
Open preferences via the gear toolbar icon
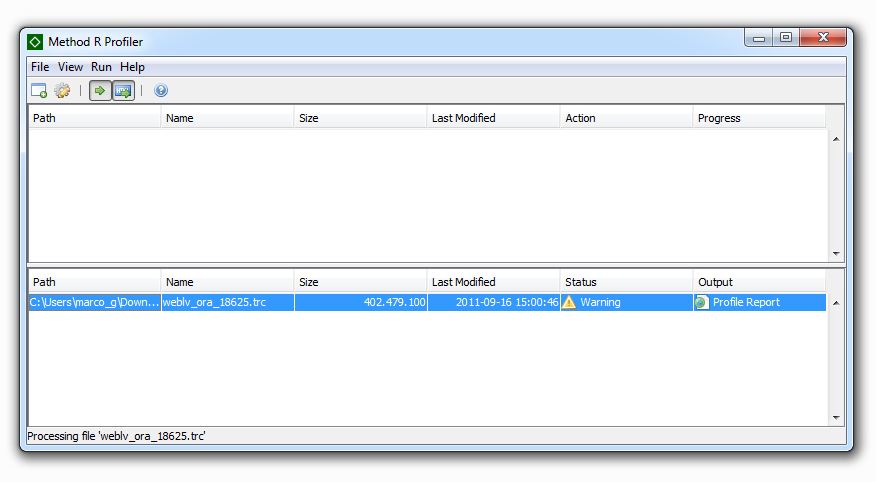62,90
